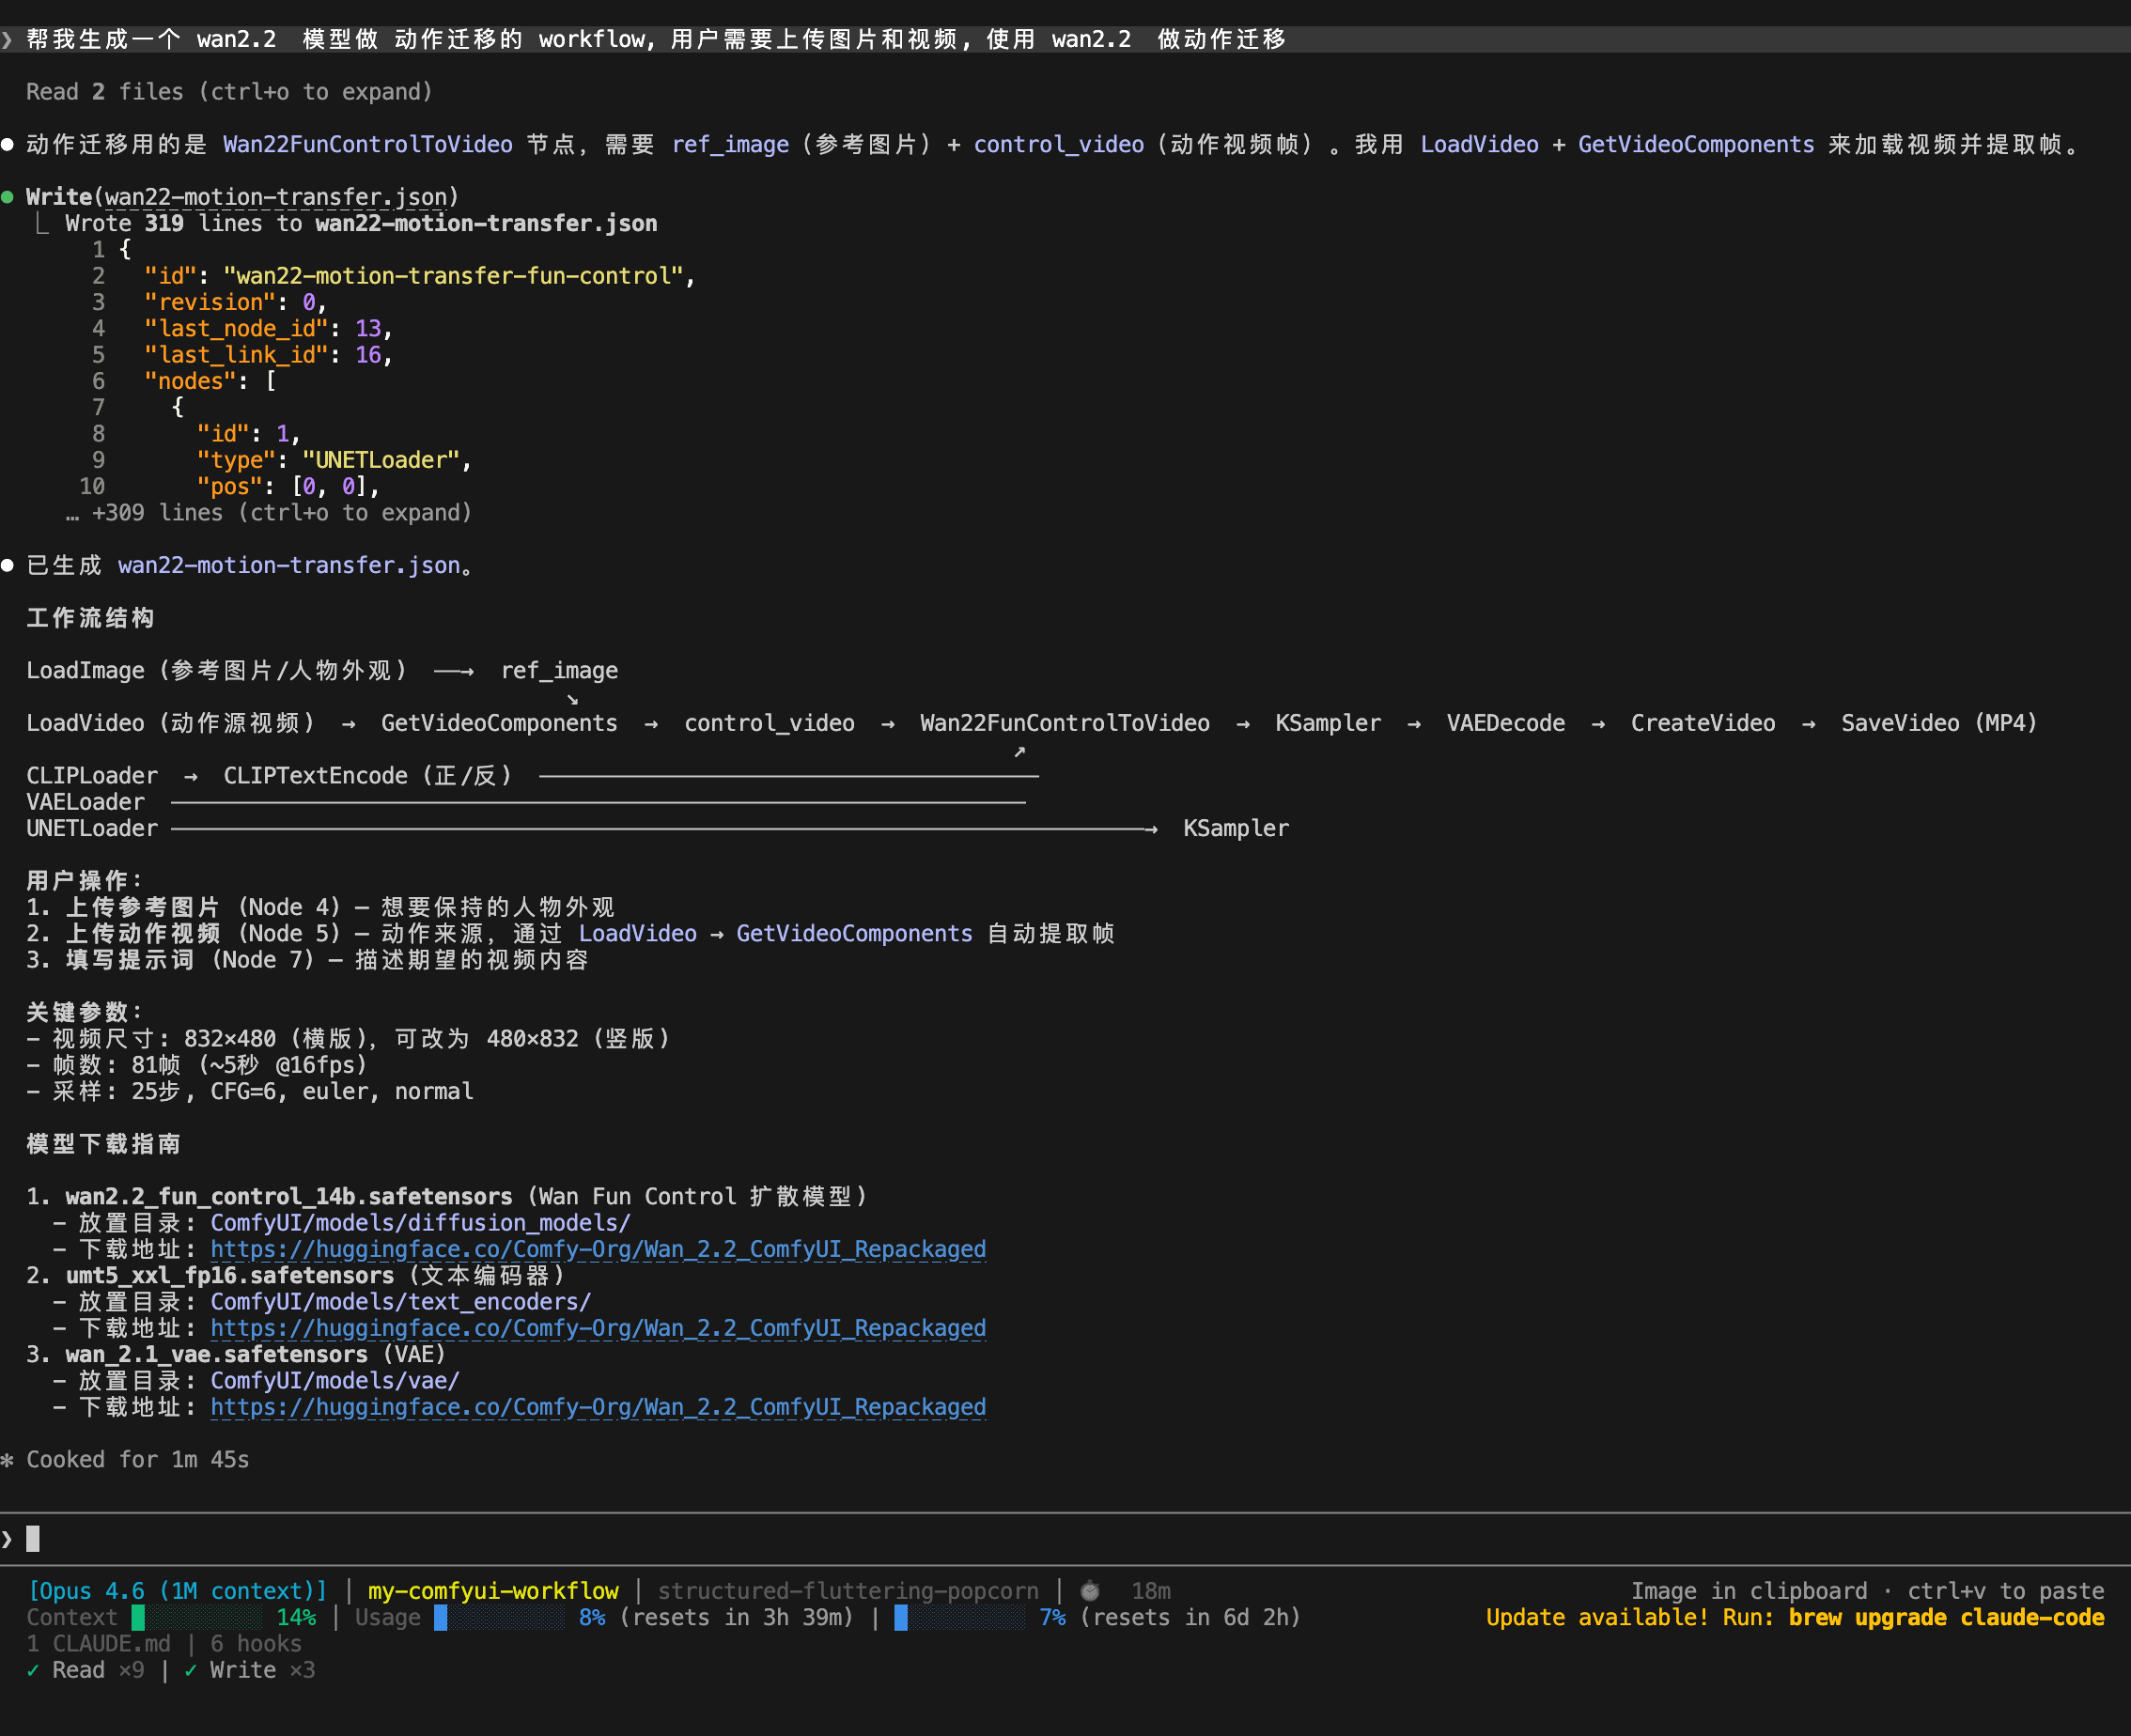2131x1736 pixels.
Task: Open the HuggingFace link for the VAE model
Action: coord(597,1407)
